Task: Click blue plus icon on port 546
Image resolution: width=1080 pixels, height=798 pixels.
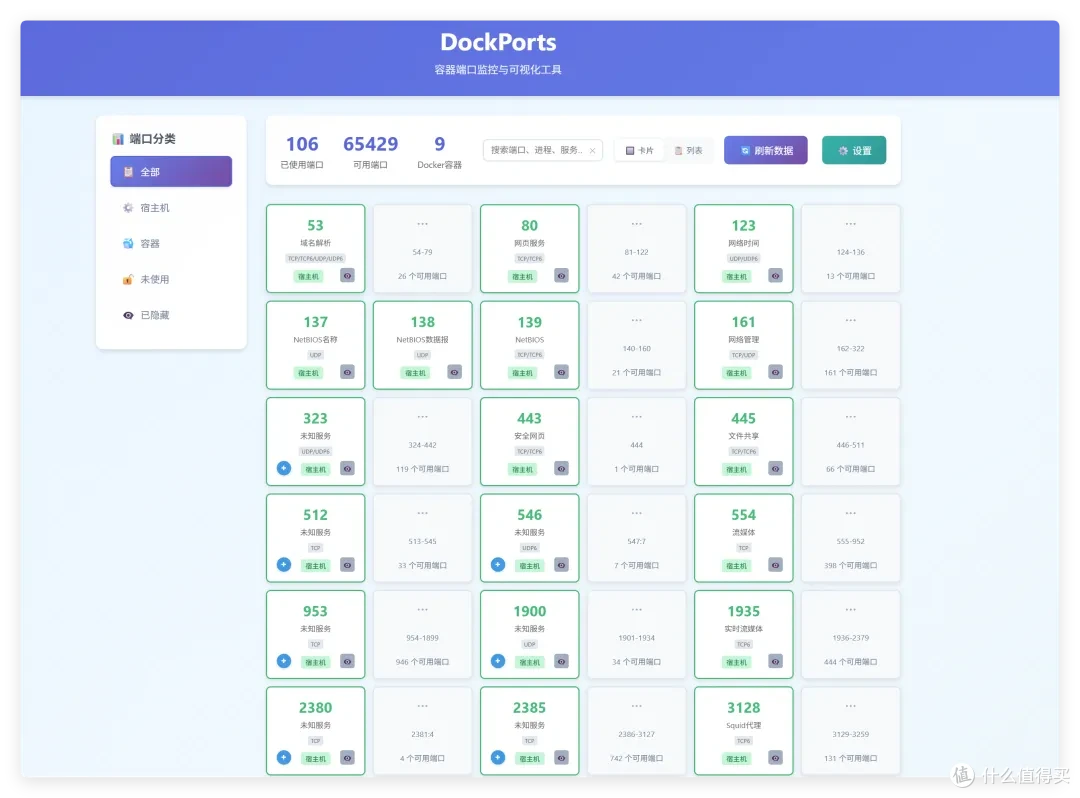Action: [498, 565]
